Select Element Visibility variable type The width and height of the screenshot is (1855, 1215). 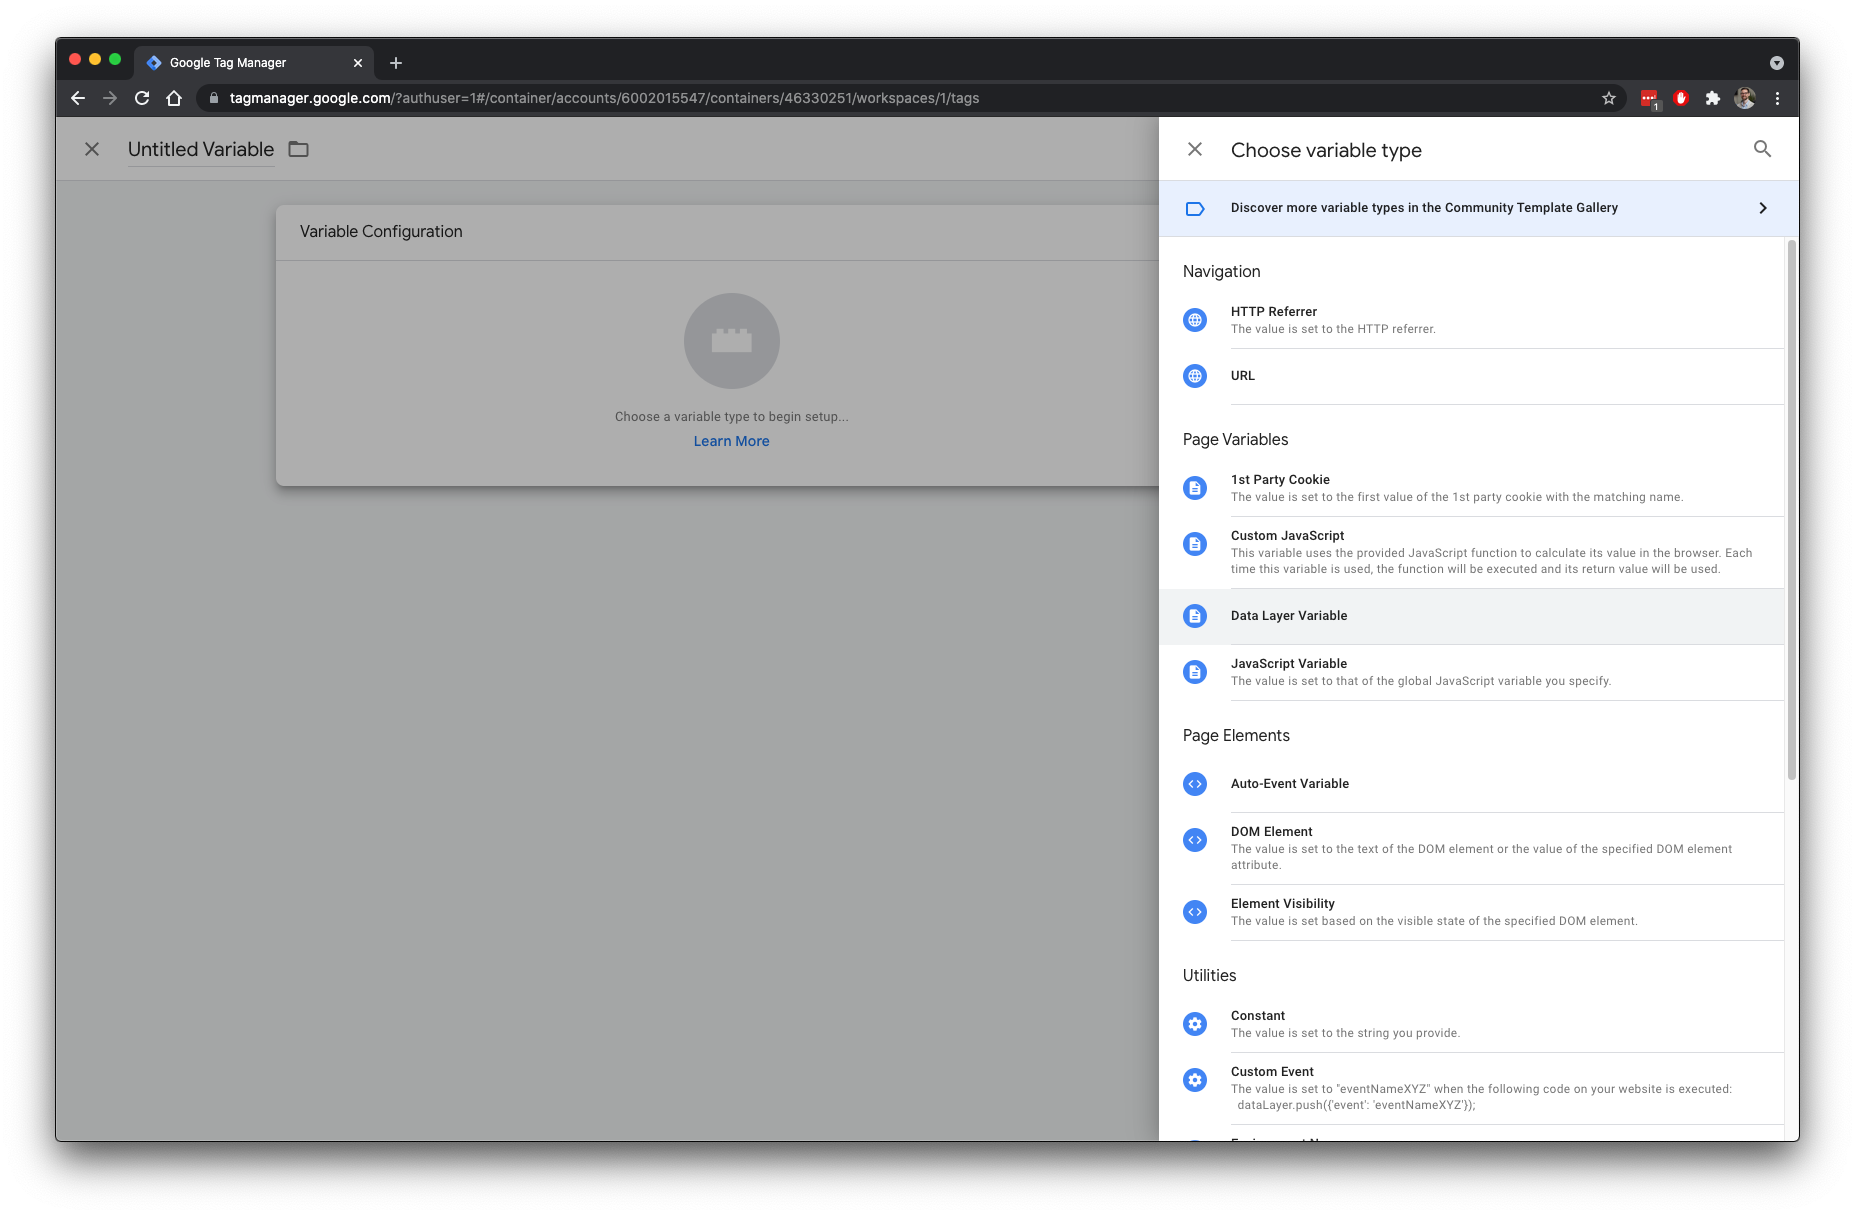click(1472, 912)
